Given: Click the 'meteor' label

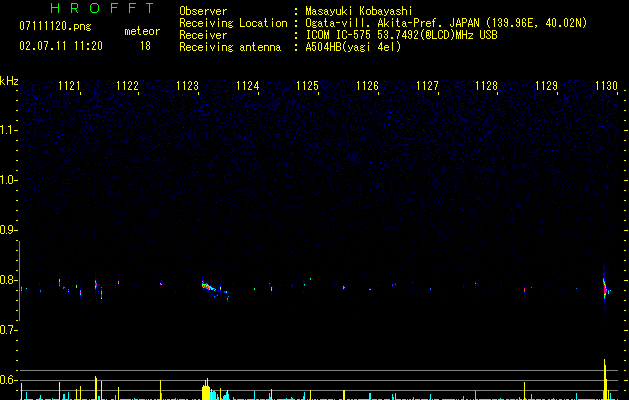Looking at the screenshot, I should (x=142, y=31).
